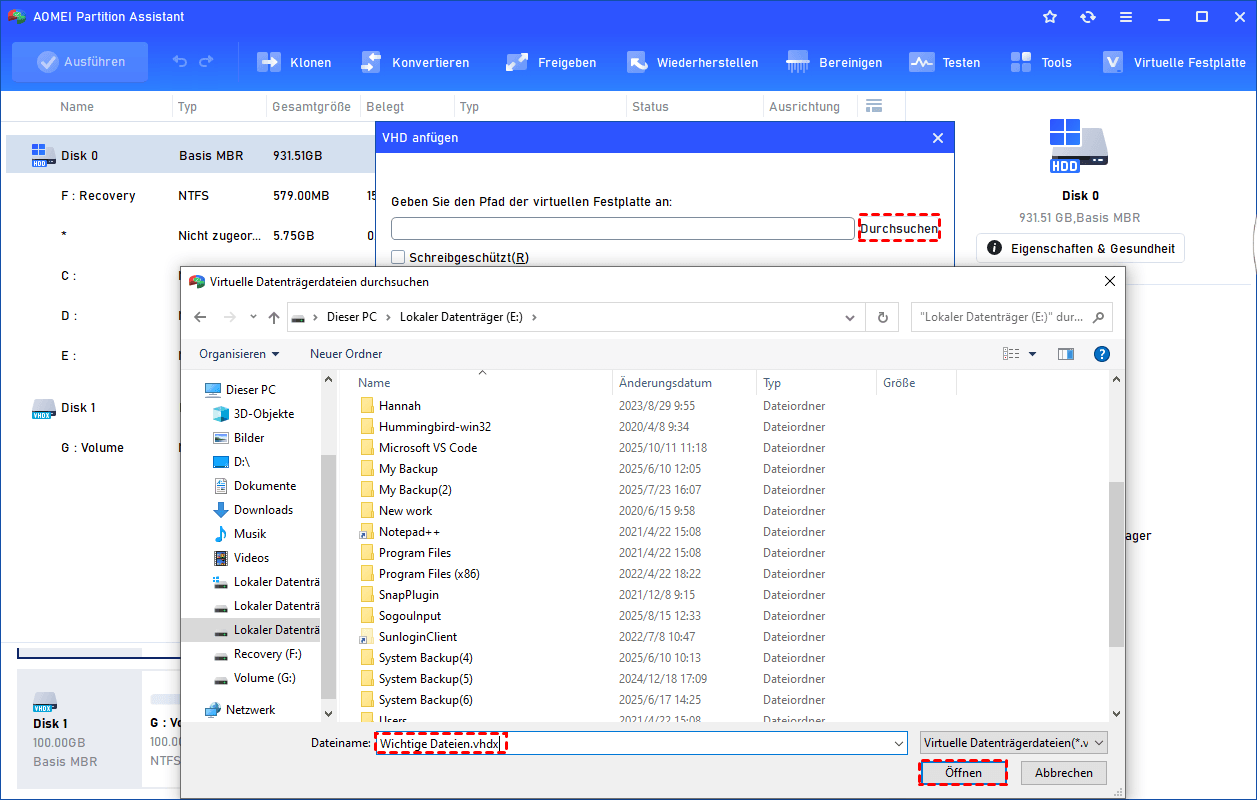Click the Abbrechen button
1257x800 pixels.
1063,773
